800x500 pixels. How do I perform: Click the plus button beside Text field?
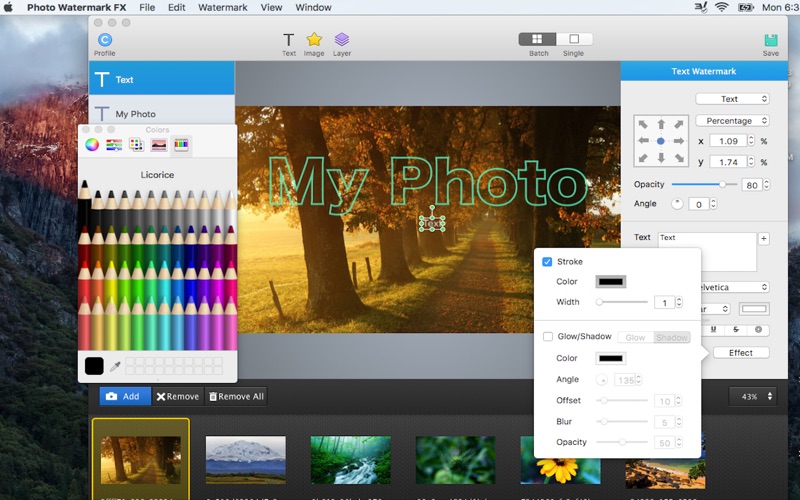coord(764,238)
